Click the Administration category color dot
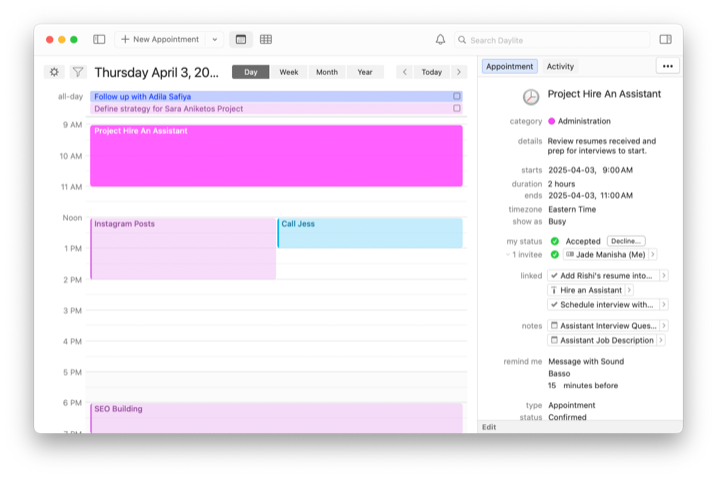The image size is (717, 479). [551, 121]
